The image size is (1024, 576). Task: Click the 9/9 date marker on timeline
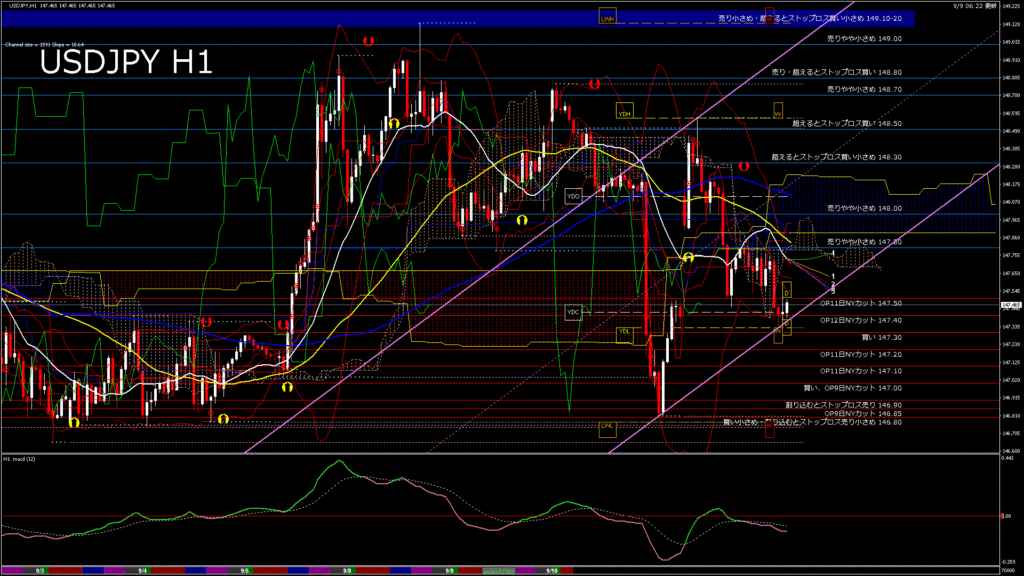(449, 571)
